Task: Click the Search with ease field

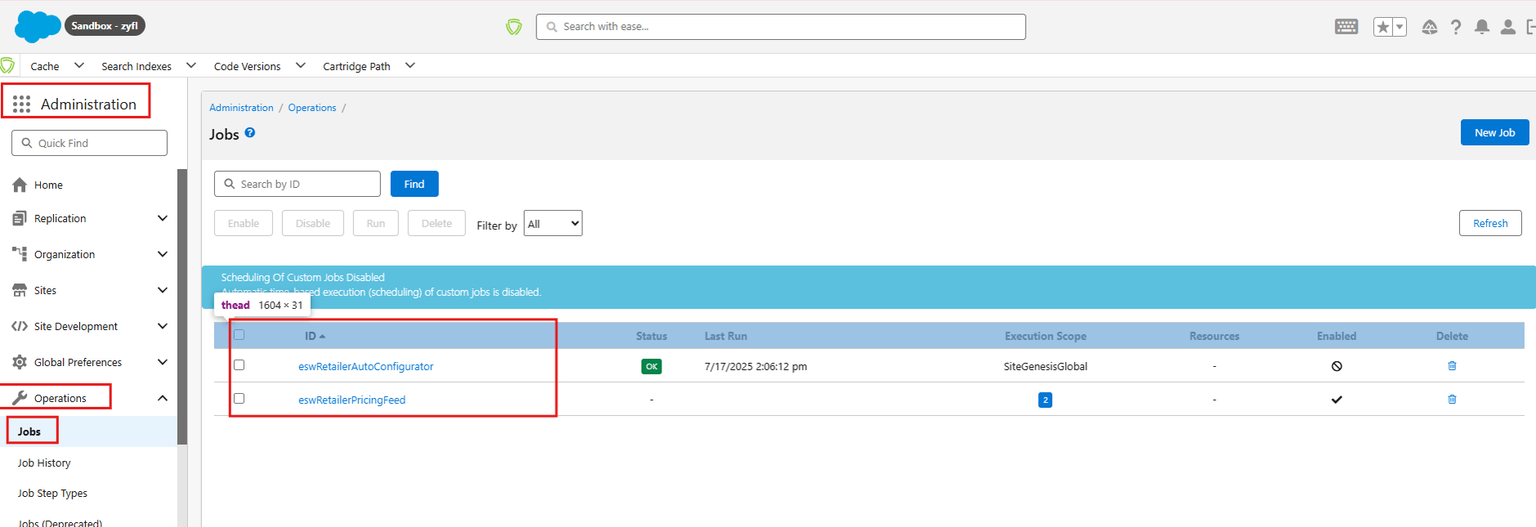Action: [781, 27]
